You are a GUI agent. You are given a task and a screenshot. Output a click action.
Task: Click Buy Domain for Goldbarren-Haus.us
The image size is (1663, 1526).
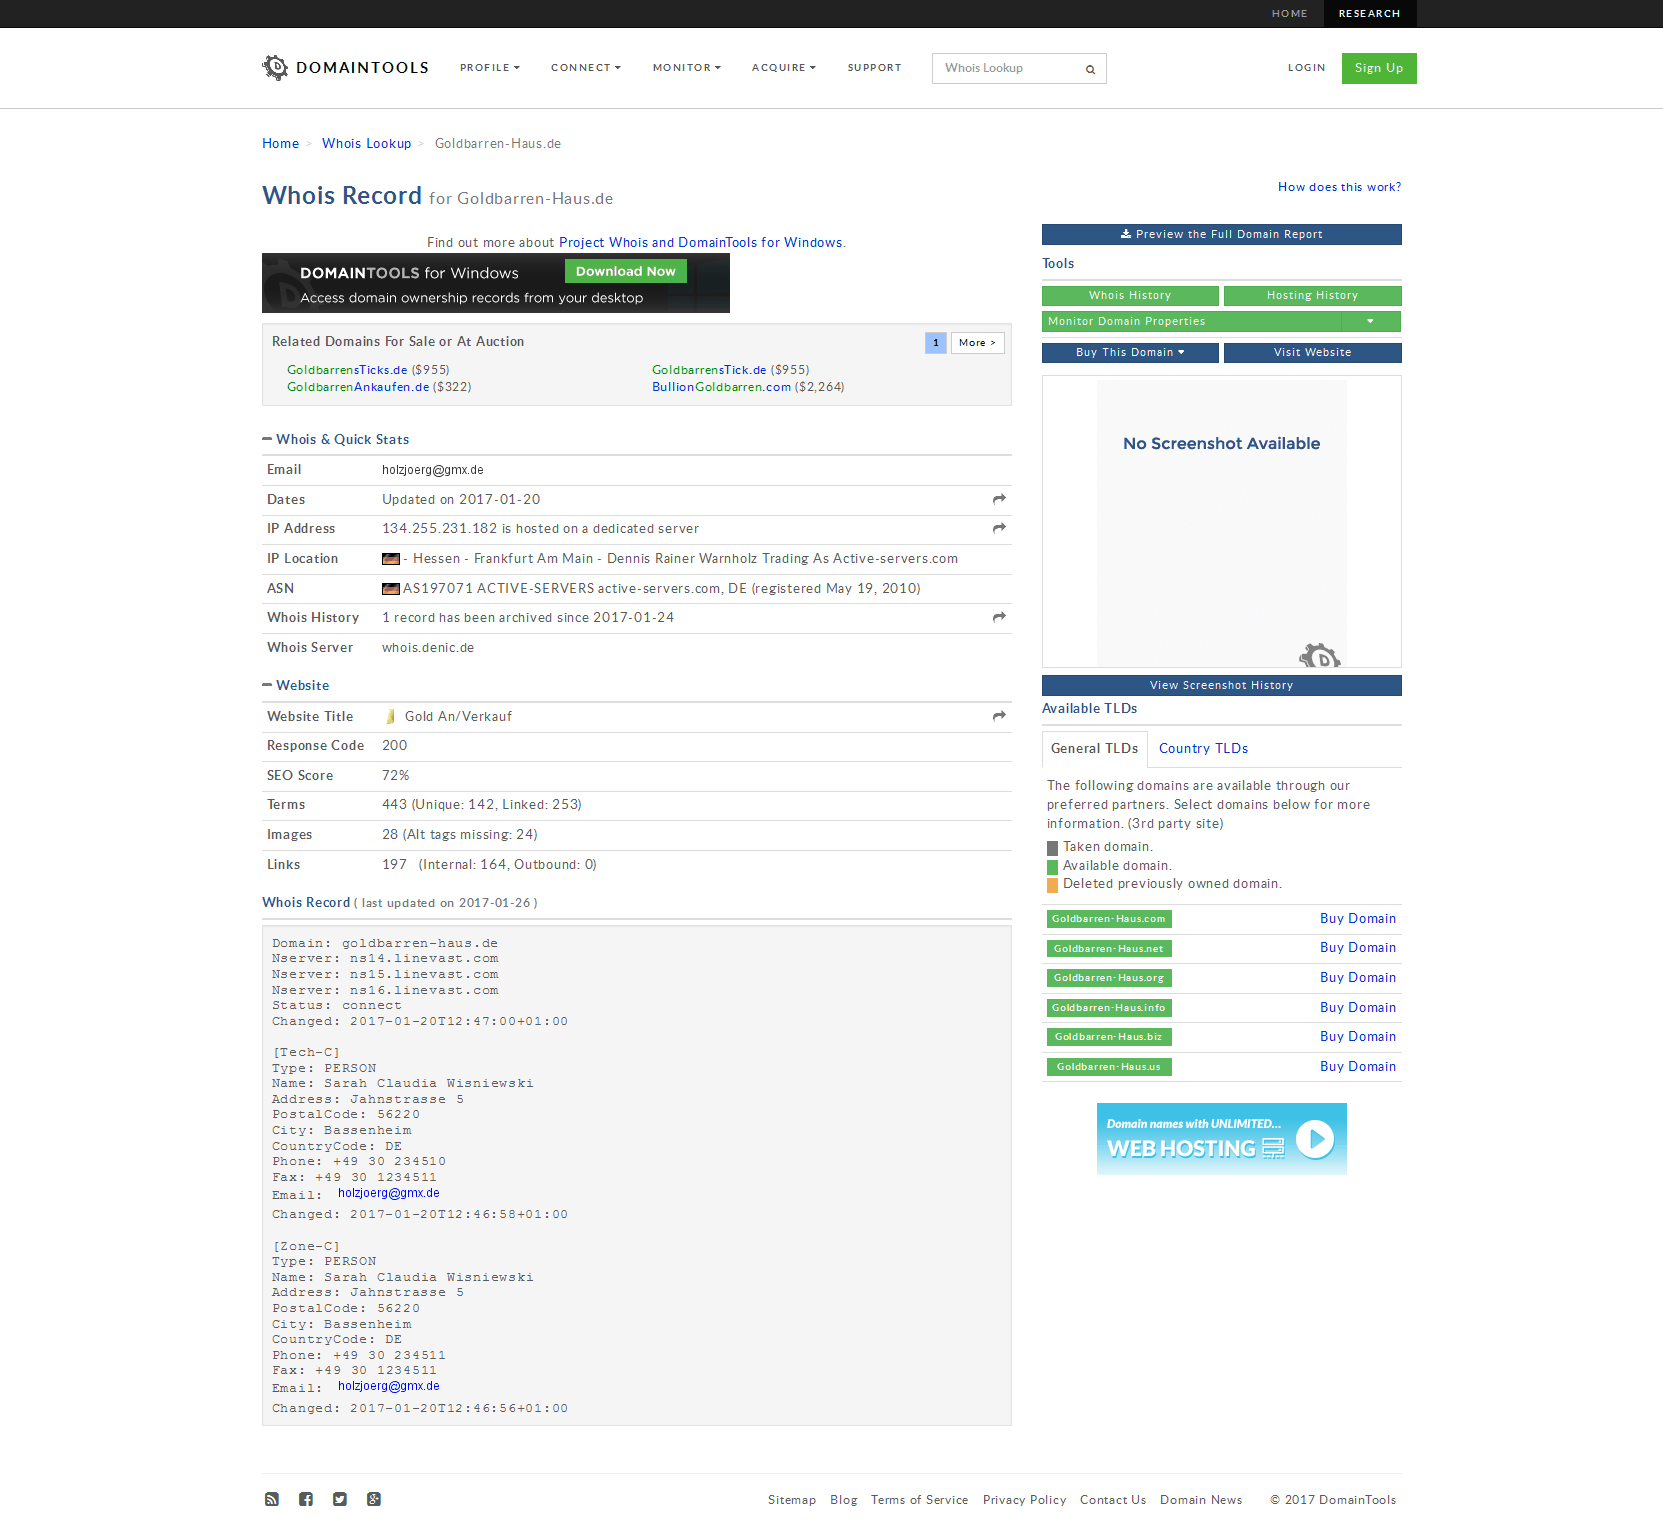pyautogui.click(x=1357, y=1067)
